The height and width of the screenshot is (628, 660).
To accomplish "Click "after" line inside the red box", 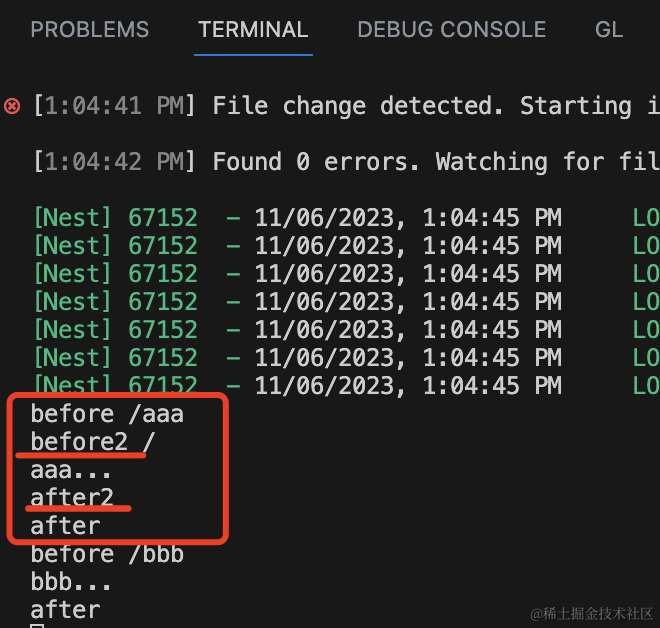I will [65, 525].
